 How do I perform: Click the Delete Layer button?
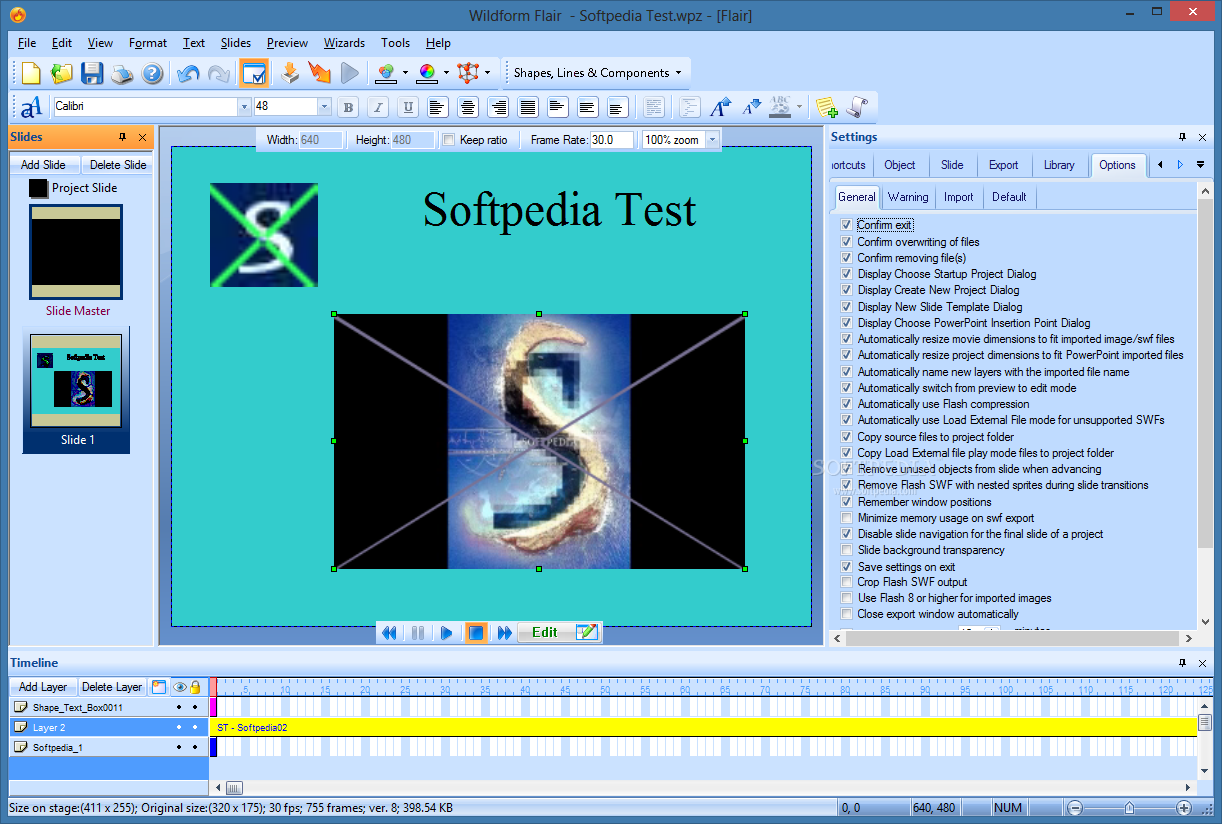112,687
